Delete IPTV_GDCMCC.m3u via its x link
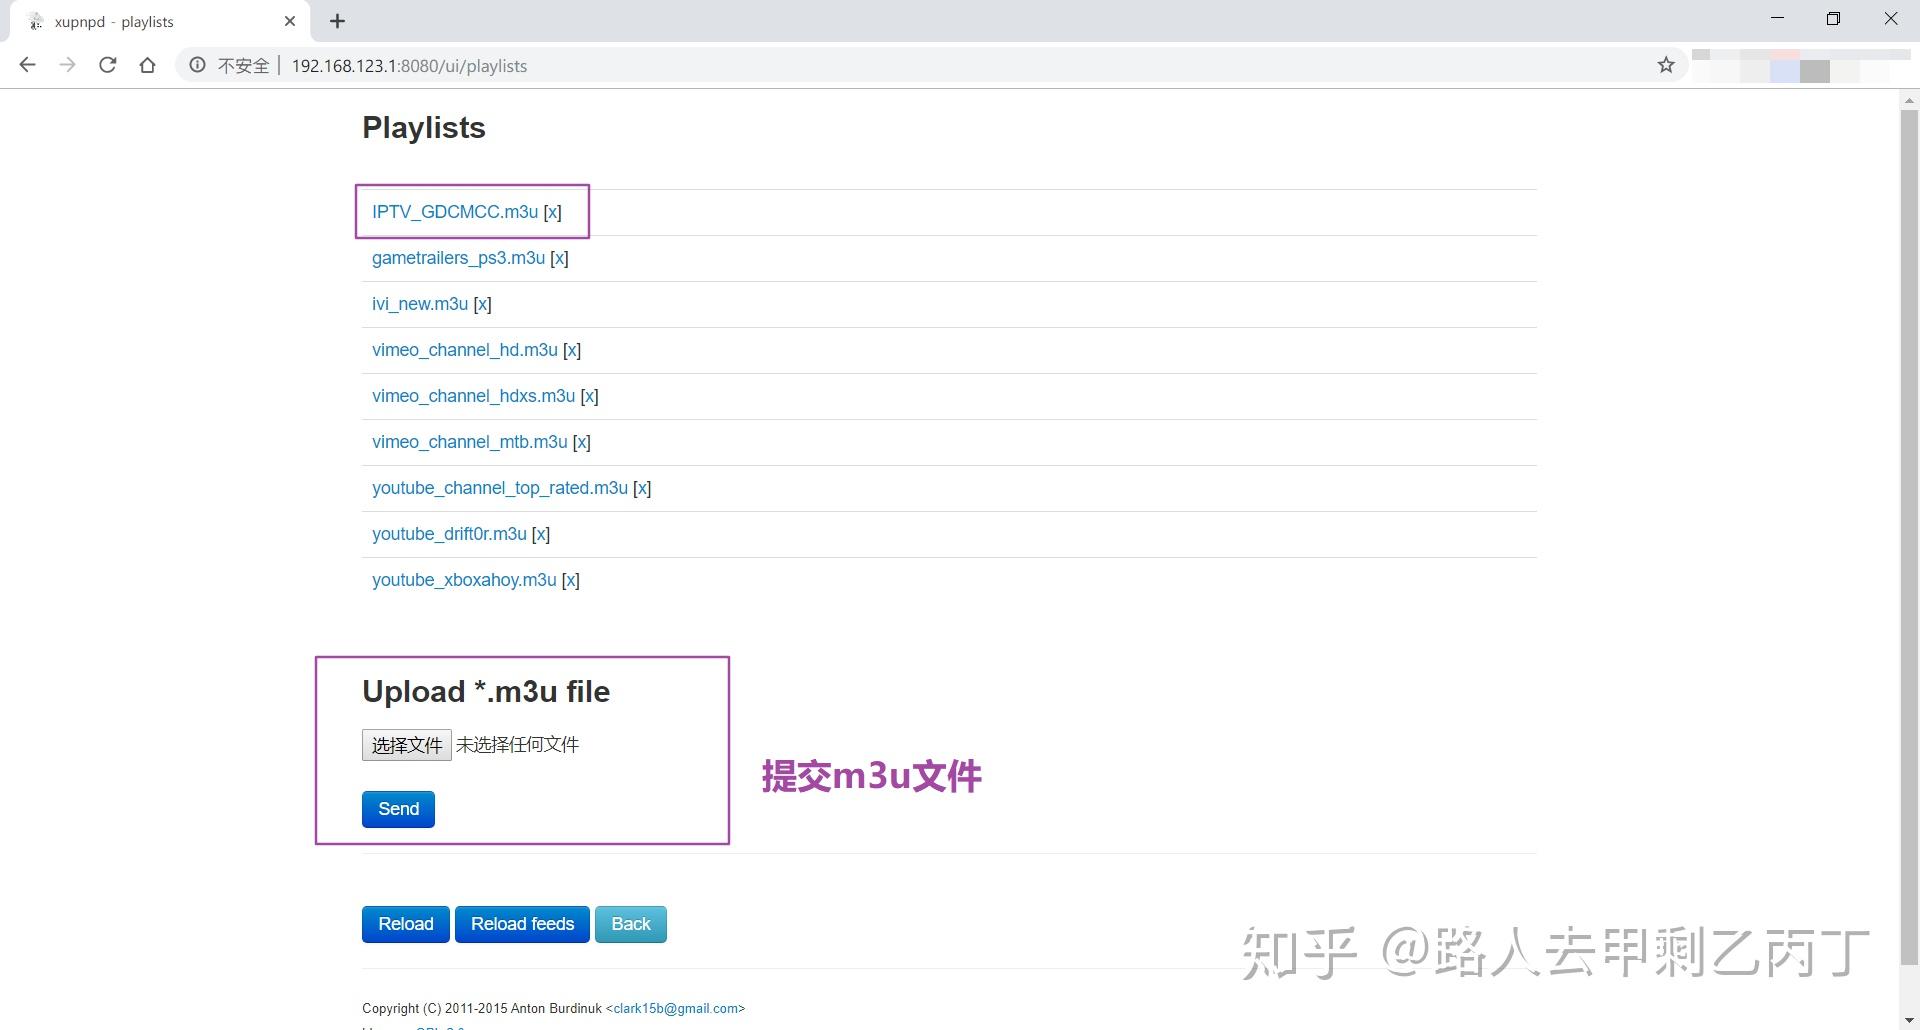This screenshot has width=1920, height=1030. pyautogui.click(x=553, y=212)
